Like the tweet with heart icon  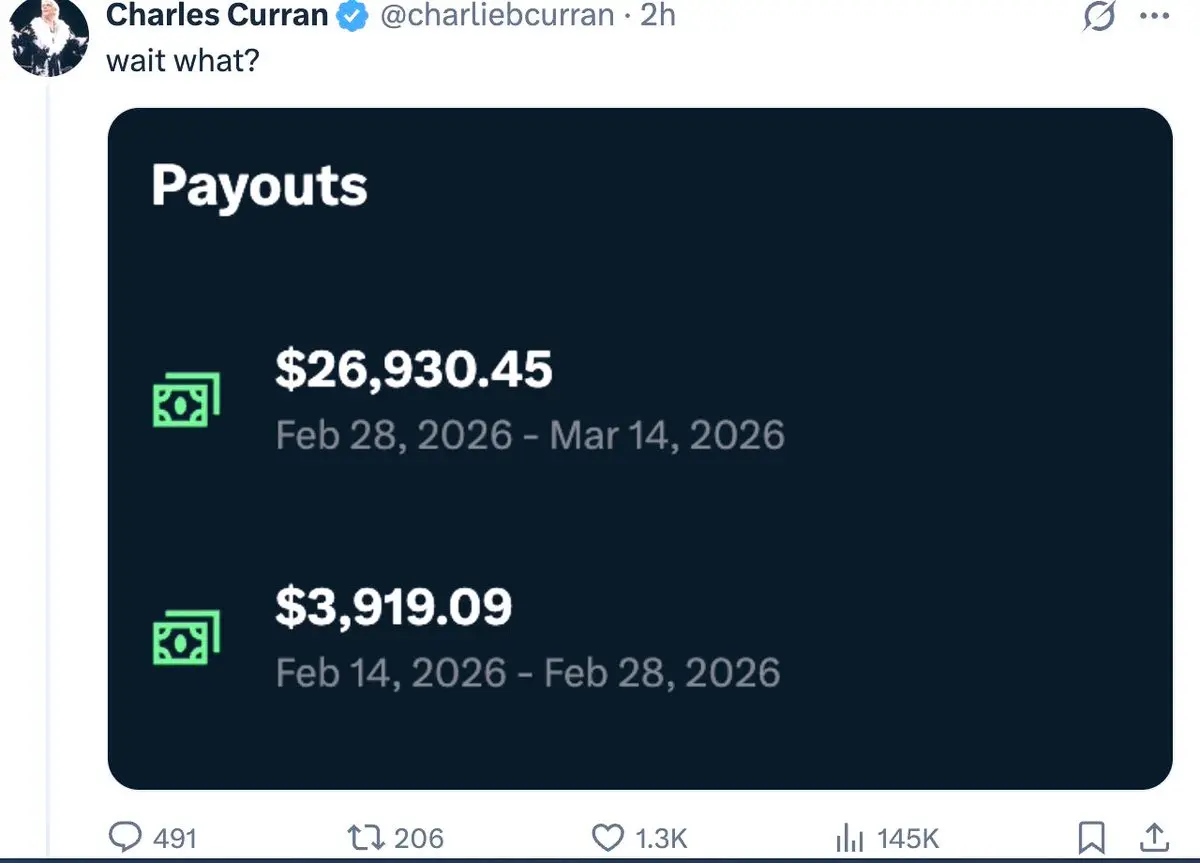tap(608, 837)
